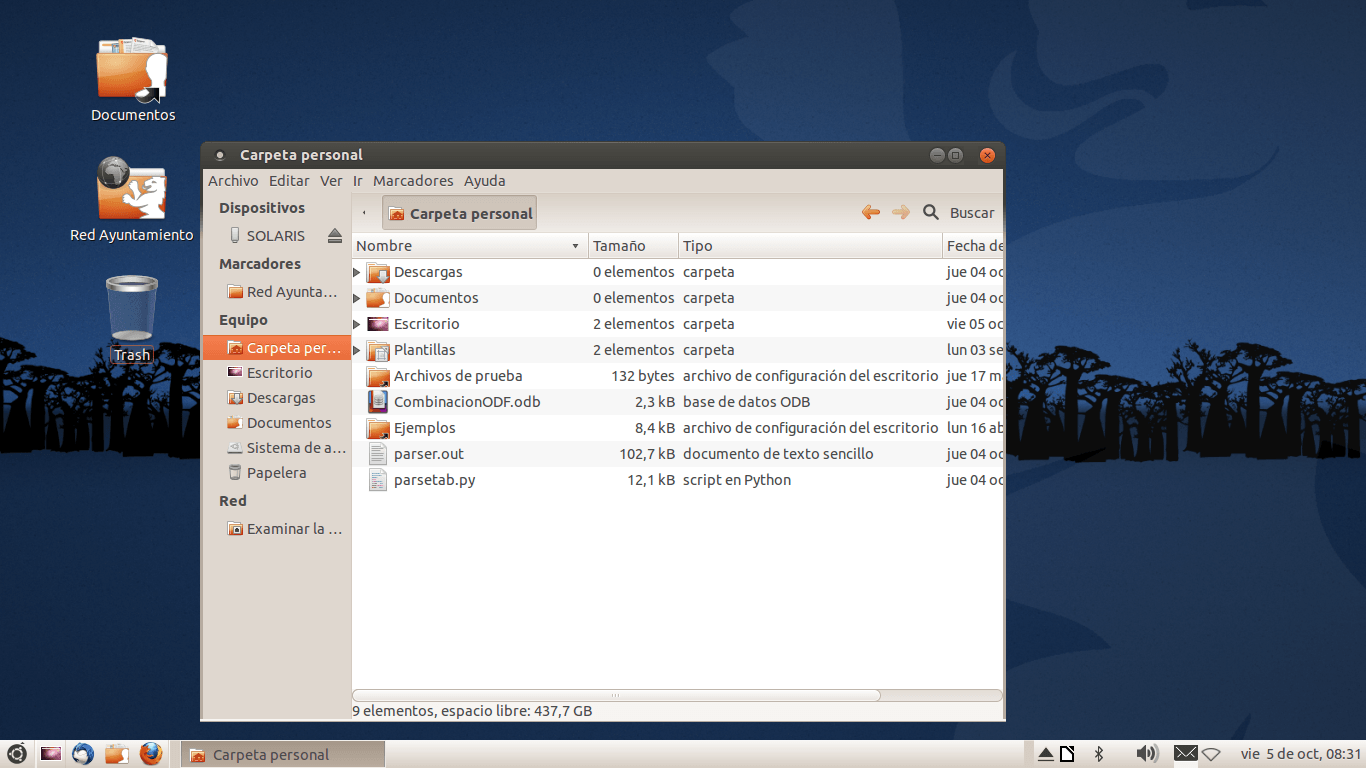
Task: Click the Escritorio folder icon in file list
Action: coord(377,324)
